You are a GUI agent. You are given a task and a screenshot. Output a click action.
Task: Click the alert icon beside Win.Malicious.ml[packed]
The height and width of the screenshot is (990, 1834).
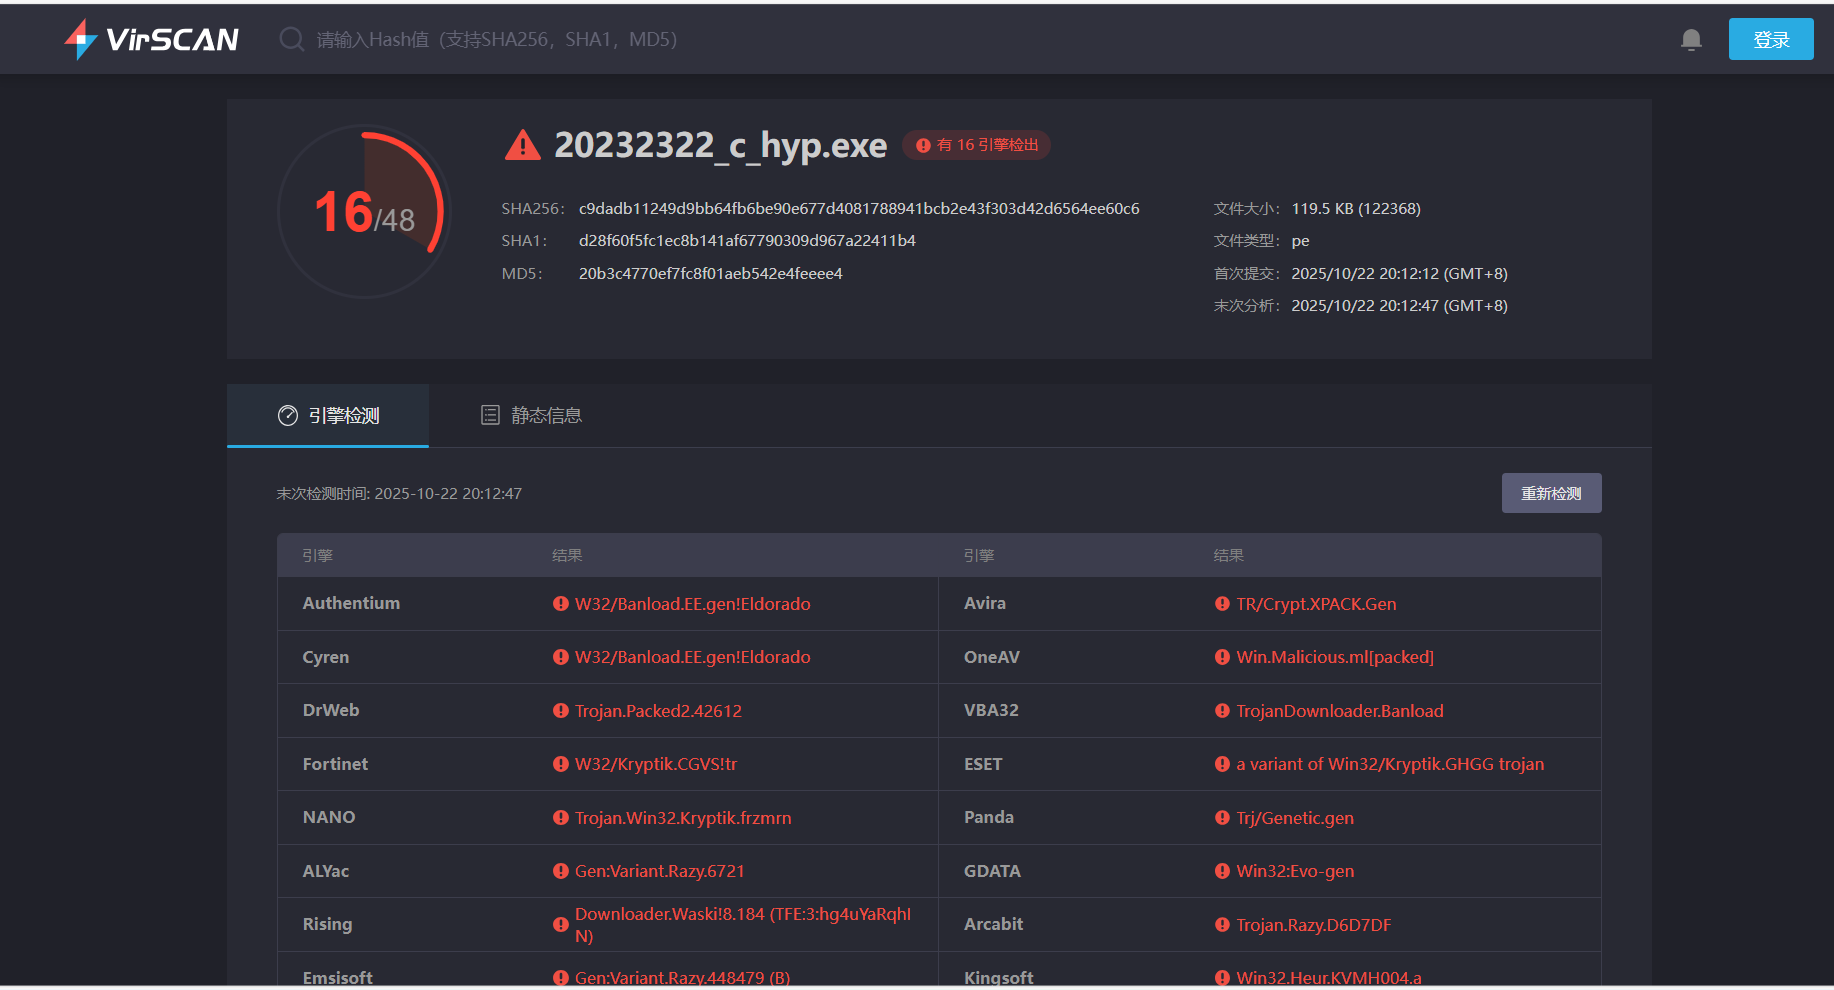(x=1222, y=657)
